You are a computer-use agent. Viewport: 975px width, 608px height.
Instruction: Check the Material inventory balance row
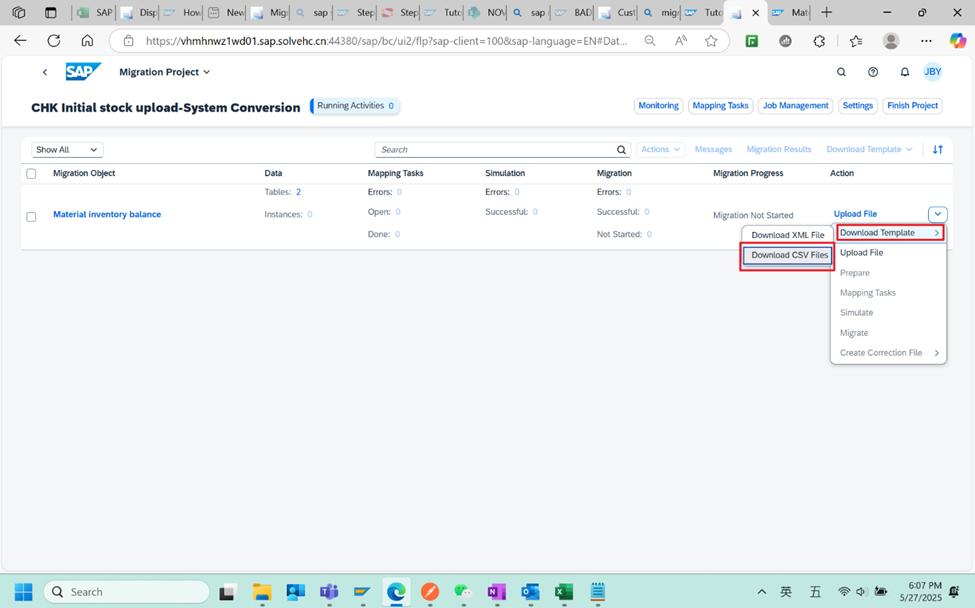[31, 217]
